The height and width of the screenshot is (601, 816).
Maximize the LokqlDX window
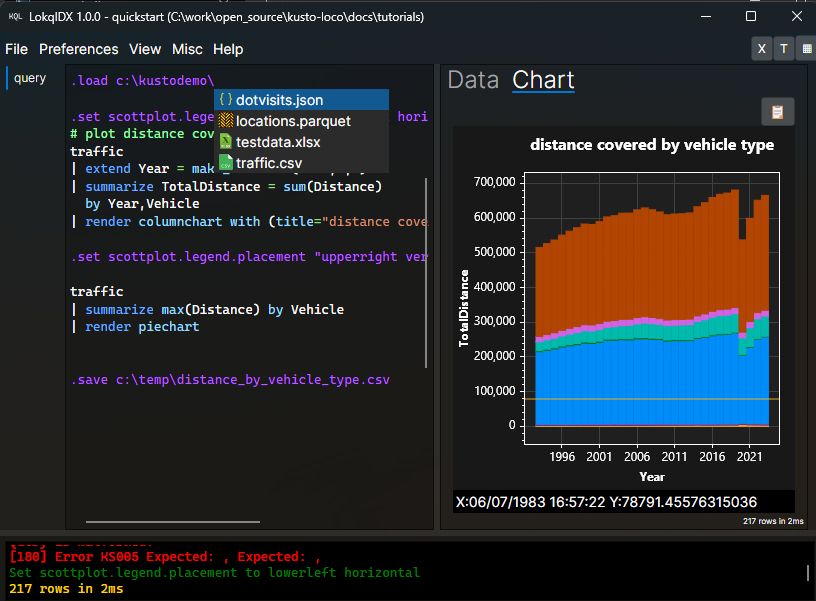point(750,16)
